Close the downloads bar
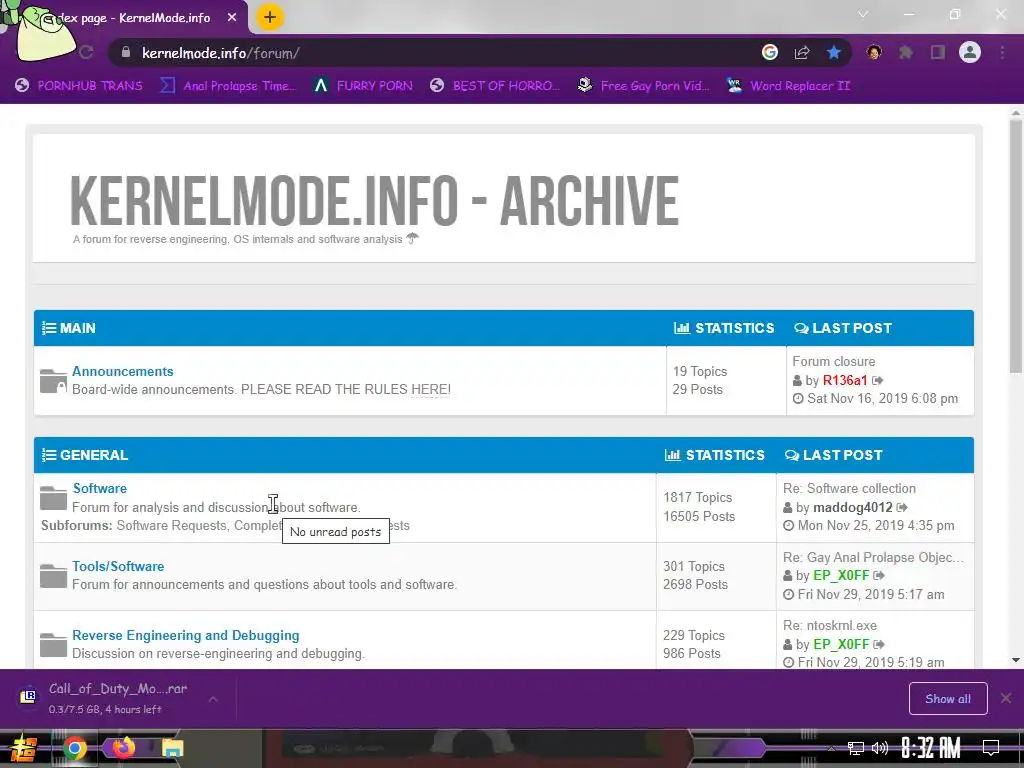Viewport: 1024px width, 768px height. (1006, 699)
